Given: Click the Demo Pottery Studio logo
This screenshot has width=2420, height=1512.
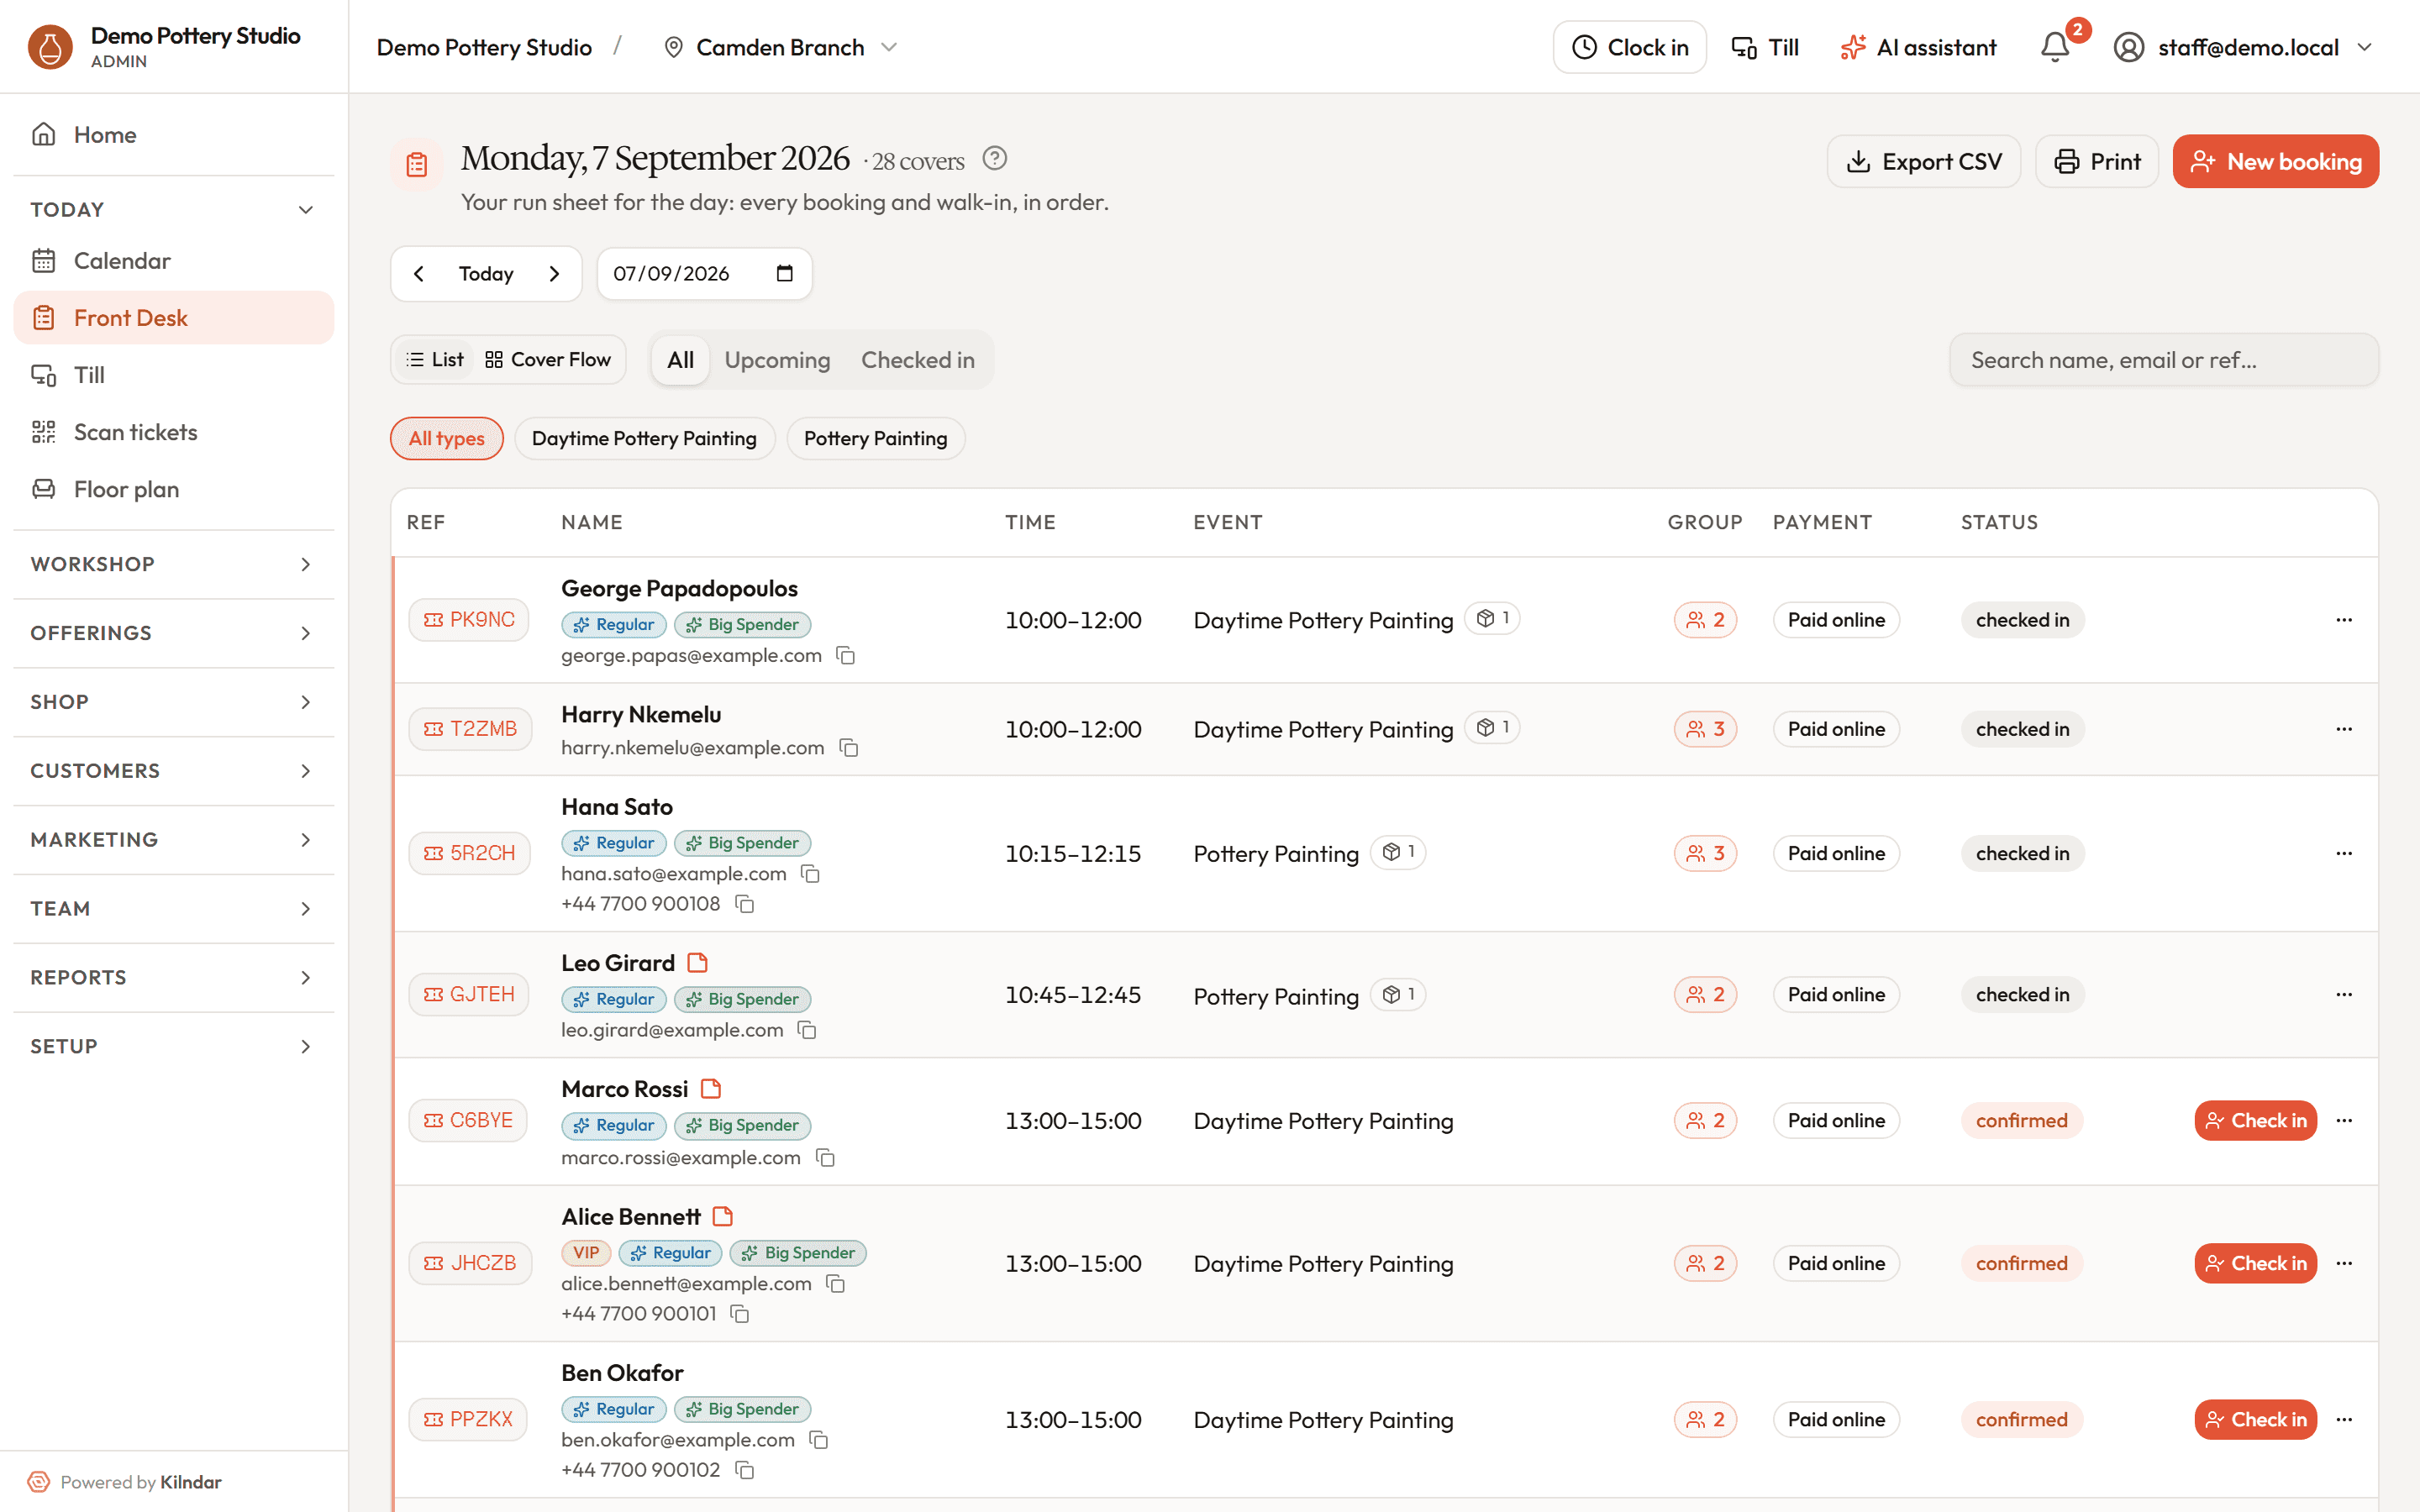Looking at the screenshot, I should [x=50, y=47].
